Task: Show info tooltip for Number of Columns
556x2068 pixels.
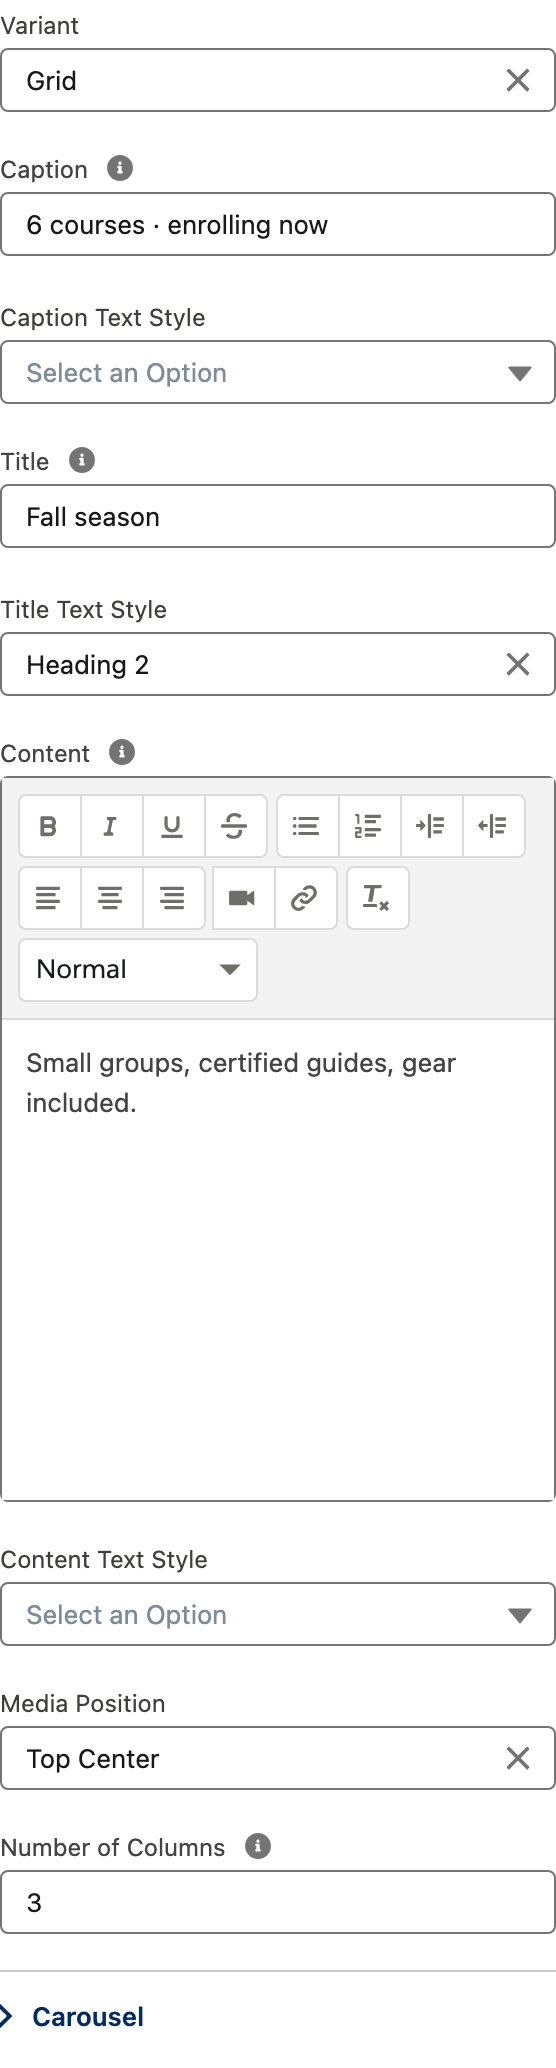Action: 258,1846
